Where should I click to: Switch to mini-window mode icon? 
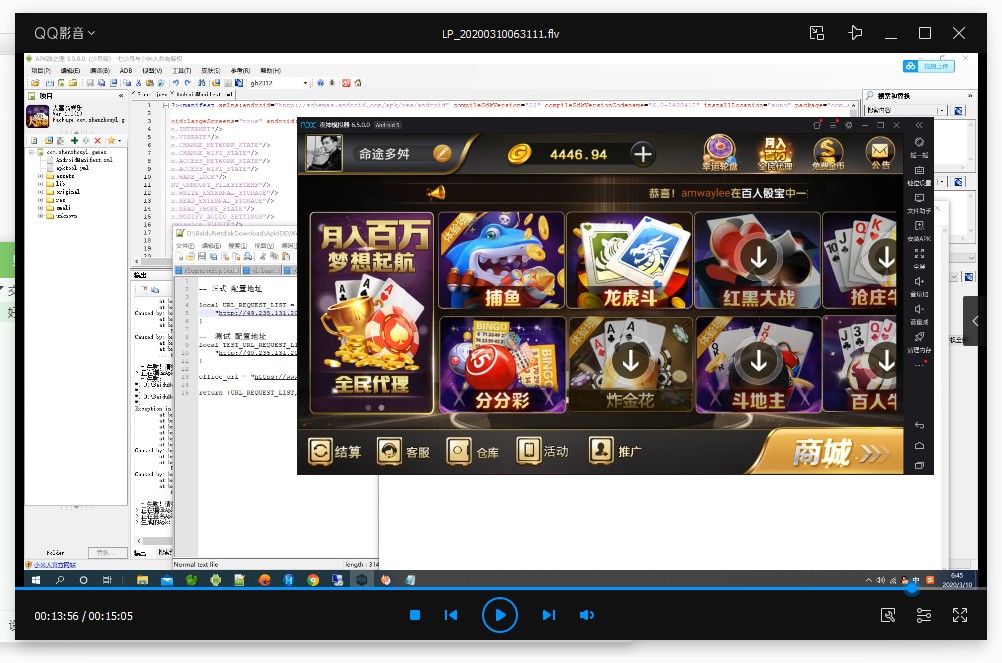[817, 33]
